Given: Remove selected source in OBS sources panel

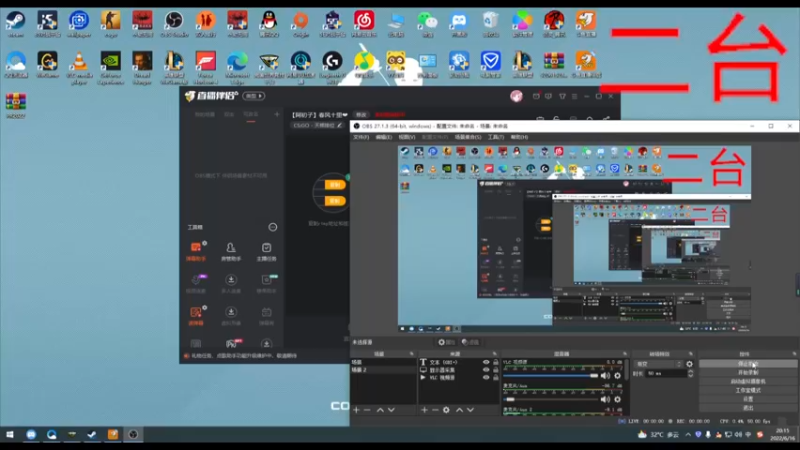Looking at the screenshot, I should tap(435, 410).
